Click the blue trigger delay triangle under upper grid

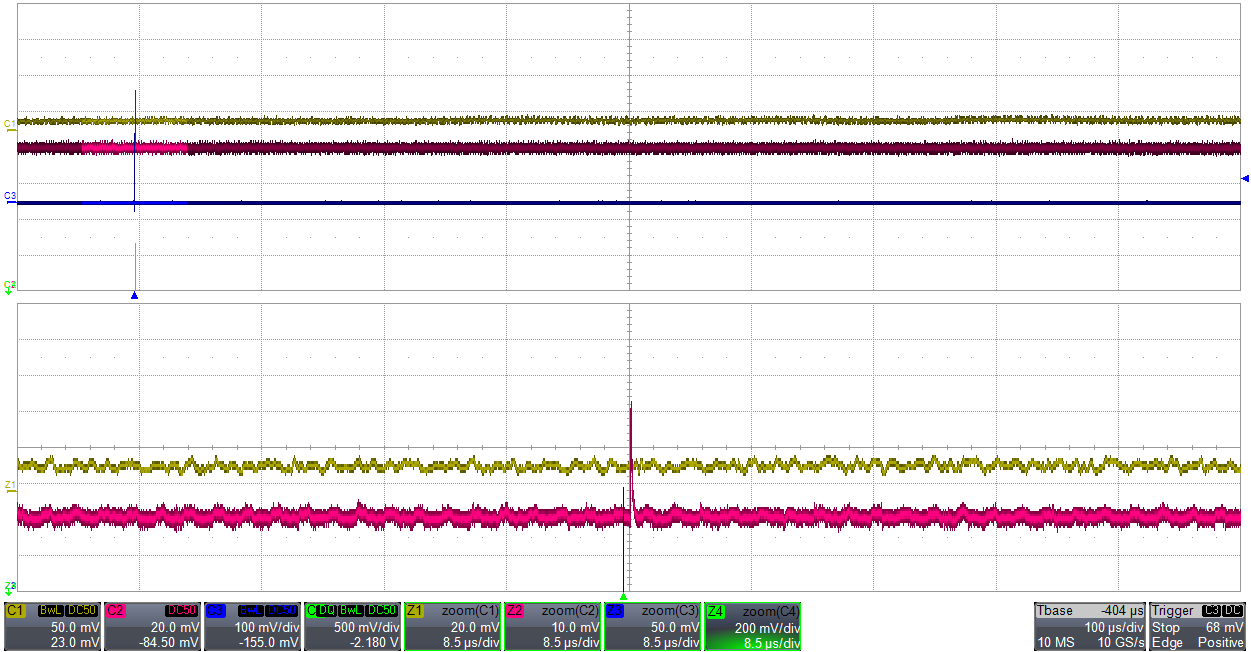coord(134,296)
